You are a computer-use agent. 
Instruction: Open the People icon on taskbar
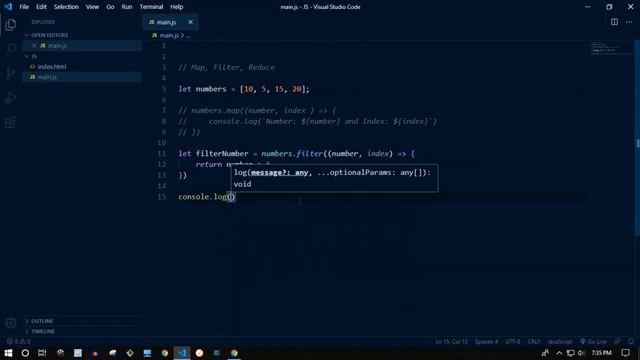(x=545, y=353)
